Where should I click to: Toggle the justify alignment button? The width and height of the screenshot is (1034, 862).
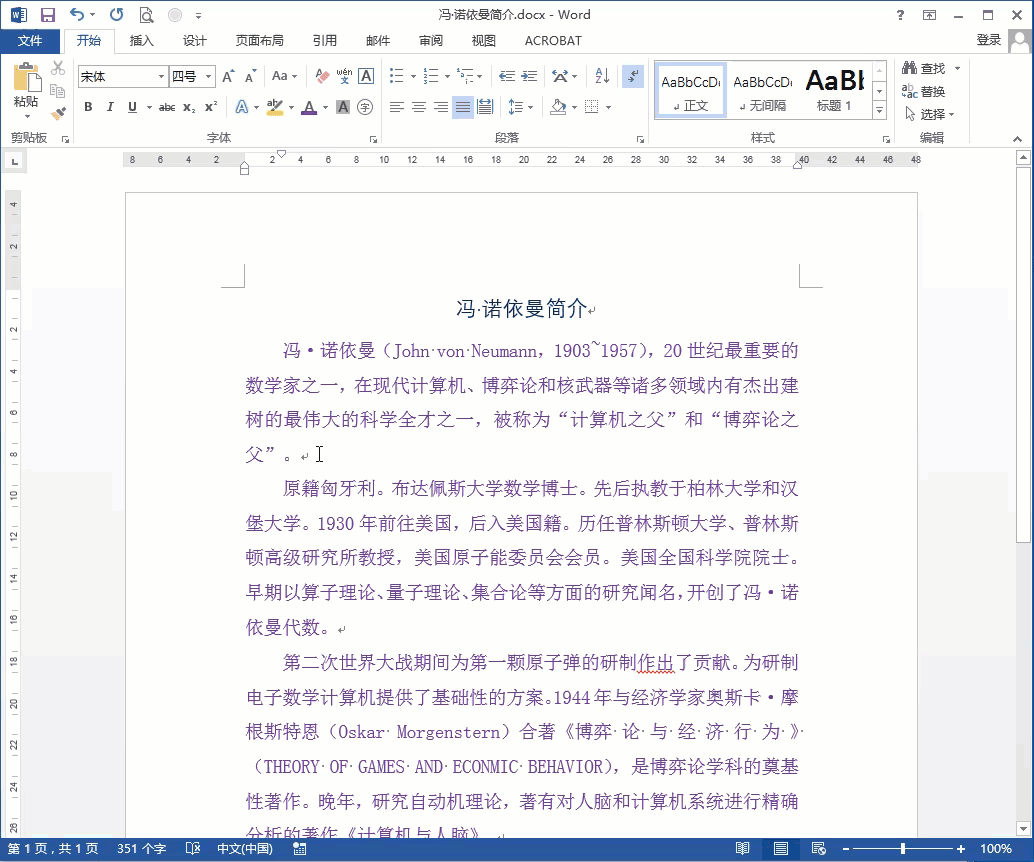[x=461, y=107]
